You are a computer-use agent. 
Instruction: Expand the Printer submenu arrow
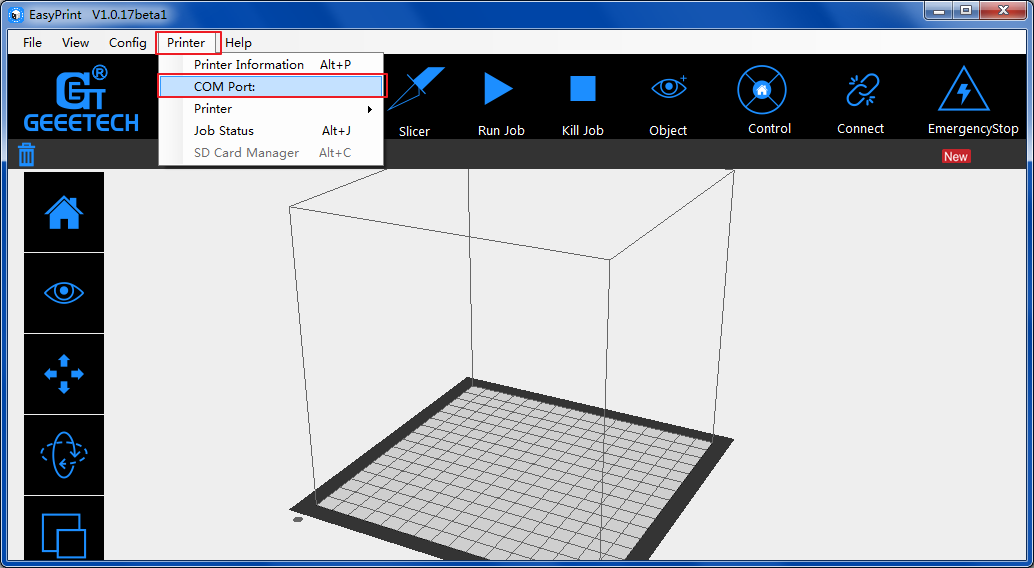tap(370, 109)
